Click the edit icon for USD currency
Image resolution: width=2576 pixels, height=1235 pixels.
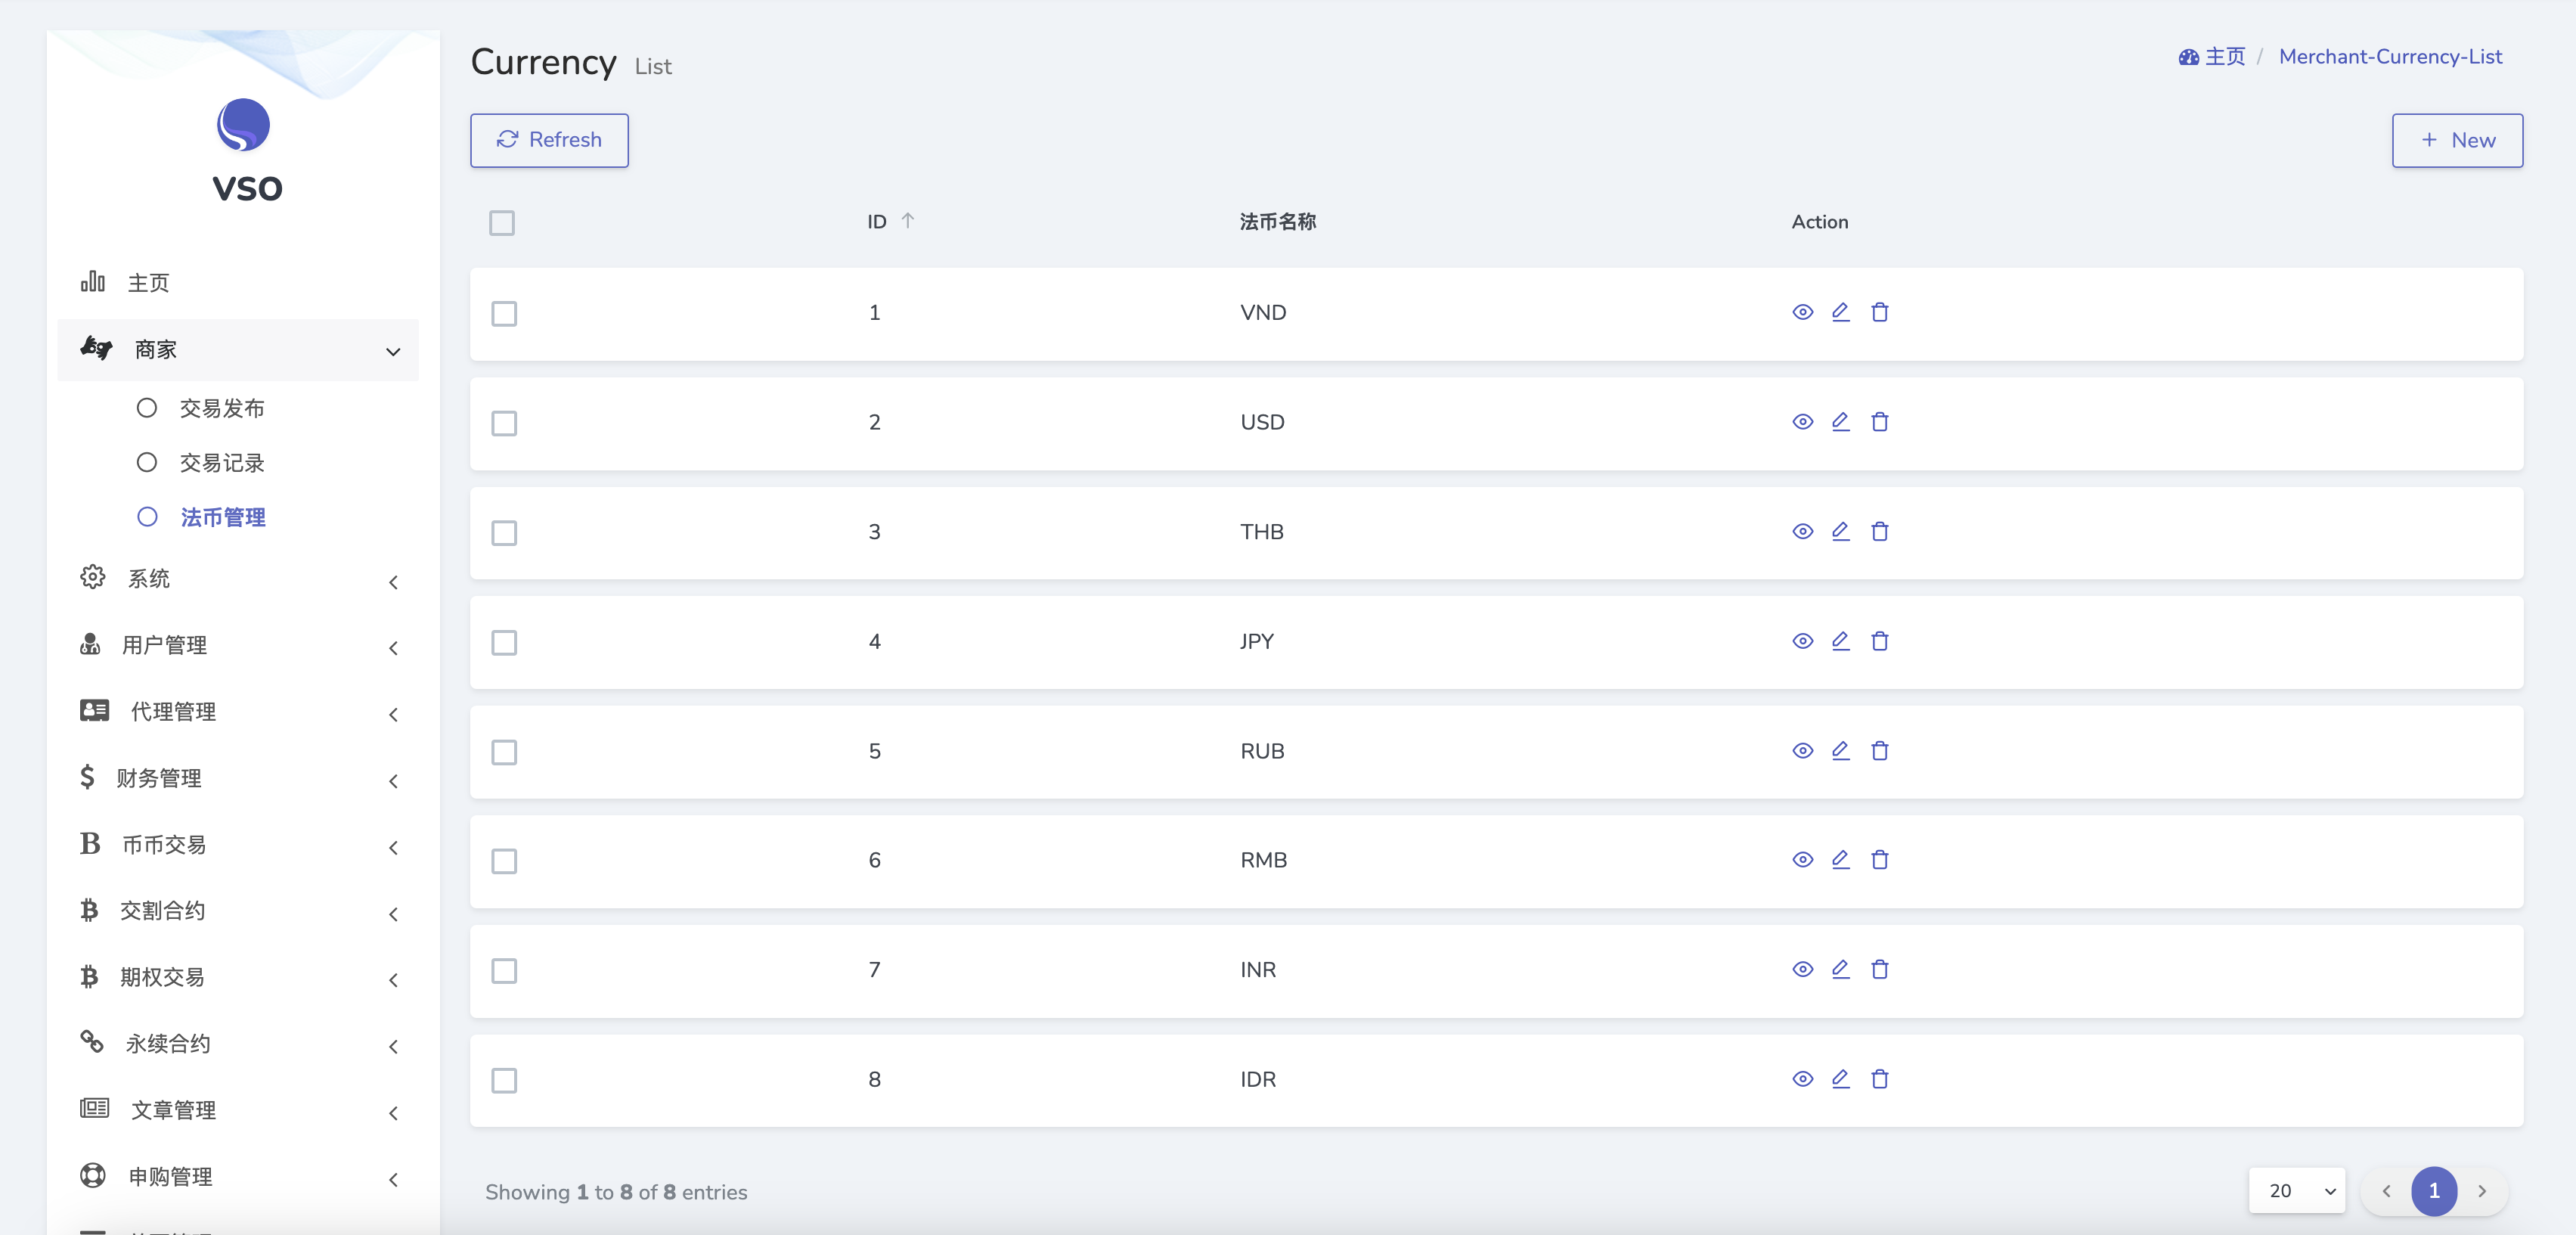coord(1842,422)
